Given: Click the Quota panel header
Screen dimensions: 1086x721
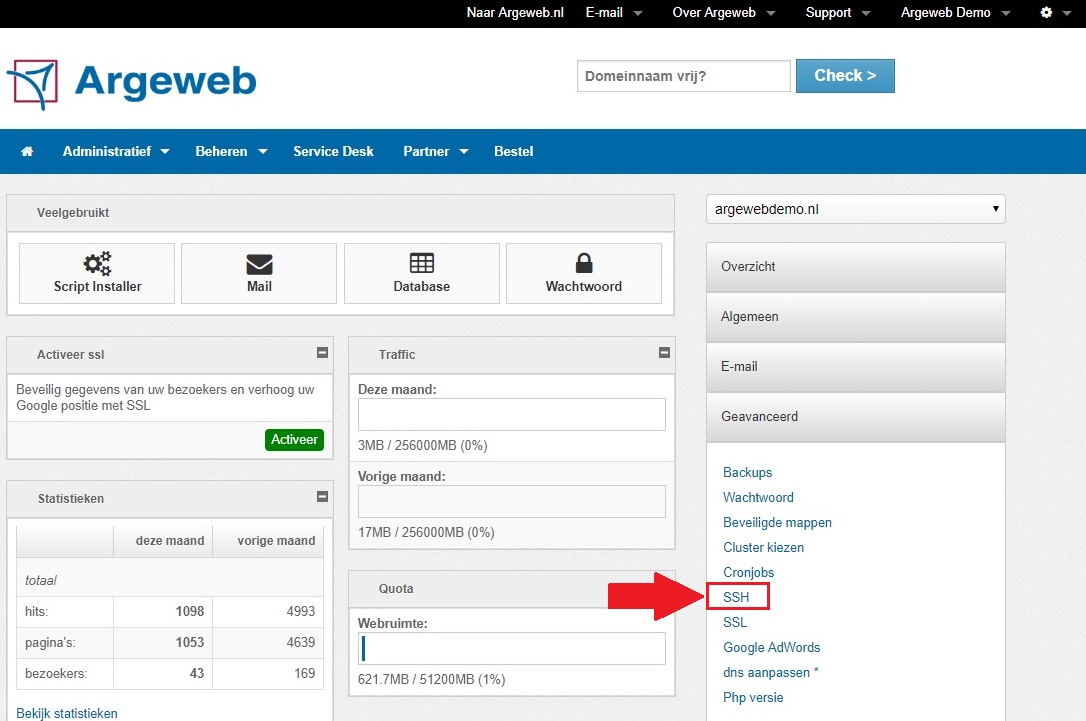Looking at the screenshot, I should click(x=512, y=589).
